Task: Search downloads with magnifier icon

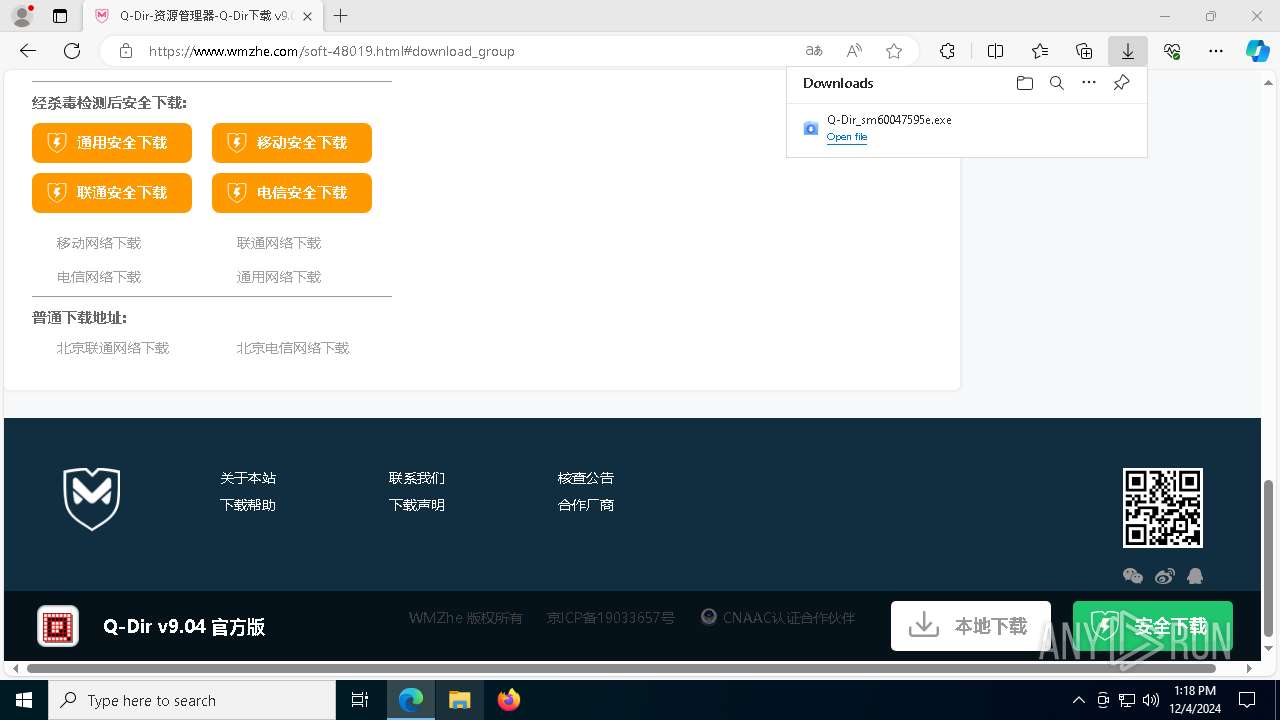Action: coord(1056,83)
